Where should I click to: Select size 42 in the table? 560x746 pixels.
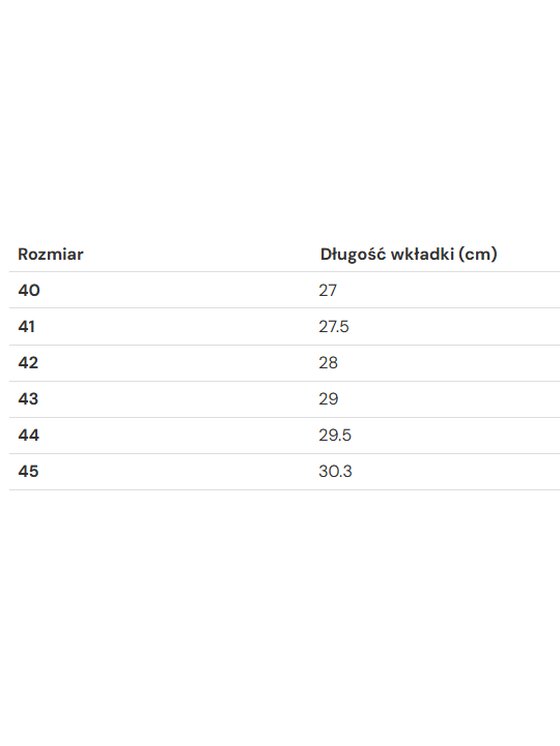28,363
